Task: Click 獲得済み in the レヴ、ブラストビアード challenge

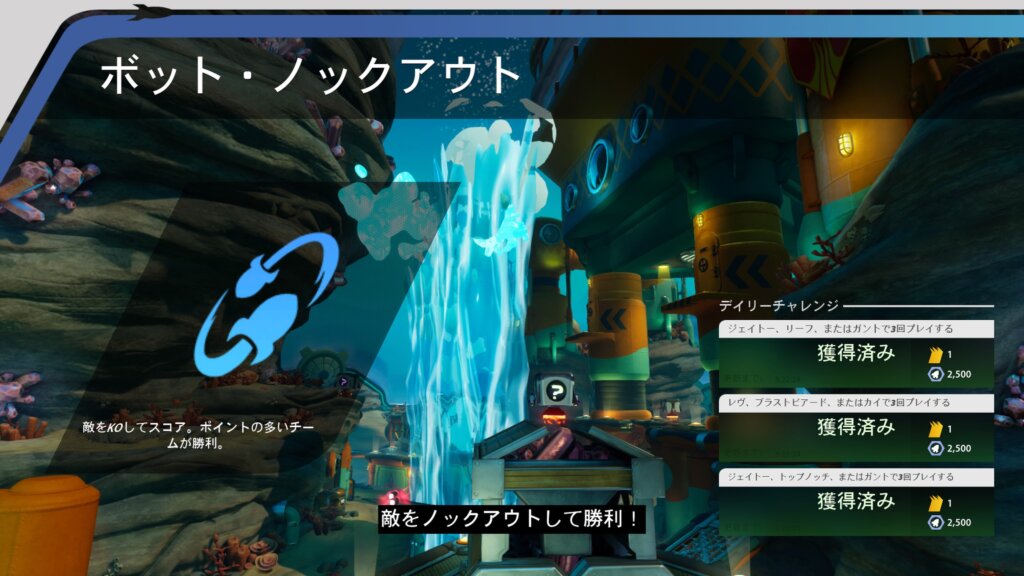Action: 856,428
